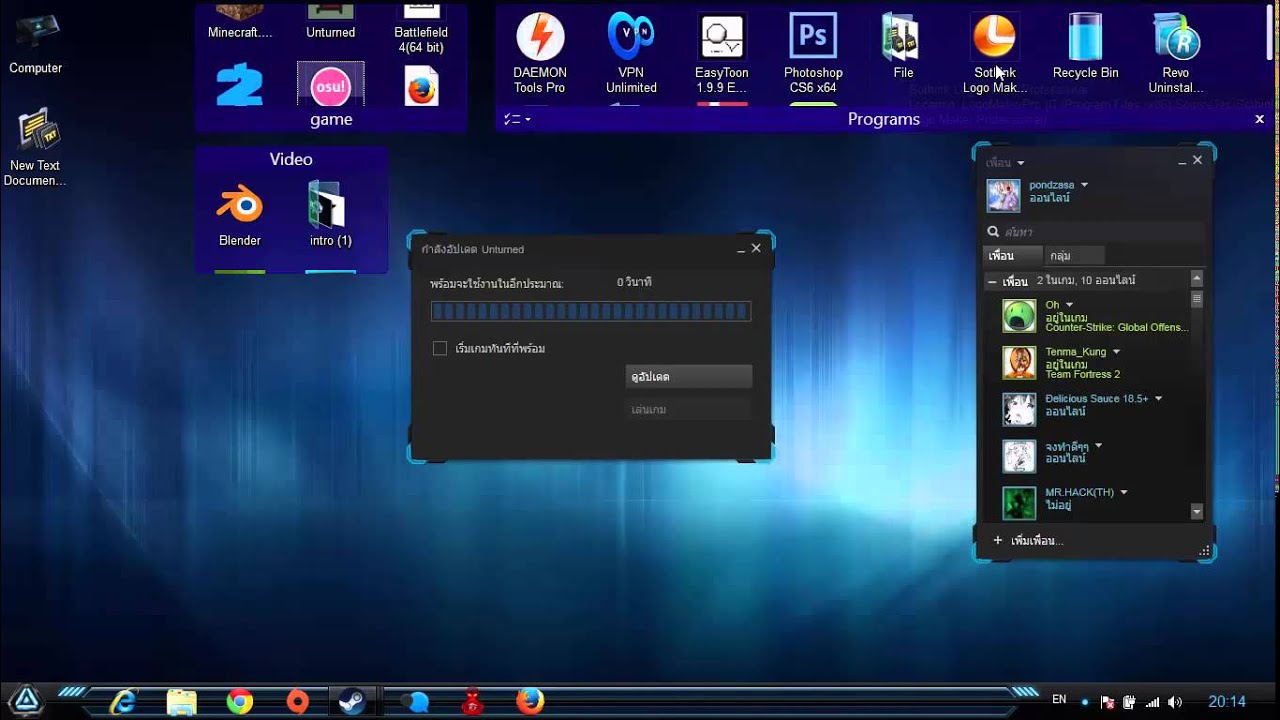Open dropdown arrow next to Tenma_Kung
This screenshot has height=720, width=1280.
[x=1116, y=352]
